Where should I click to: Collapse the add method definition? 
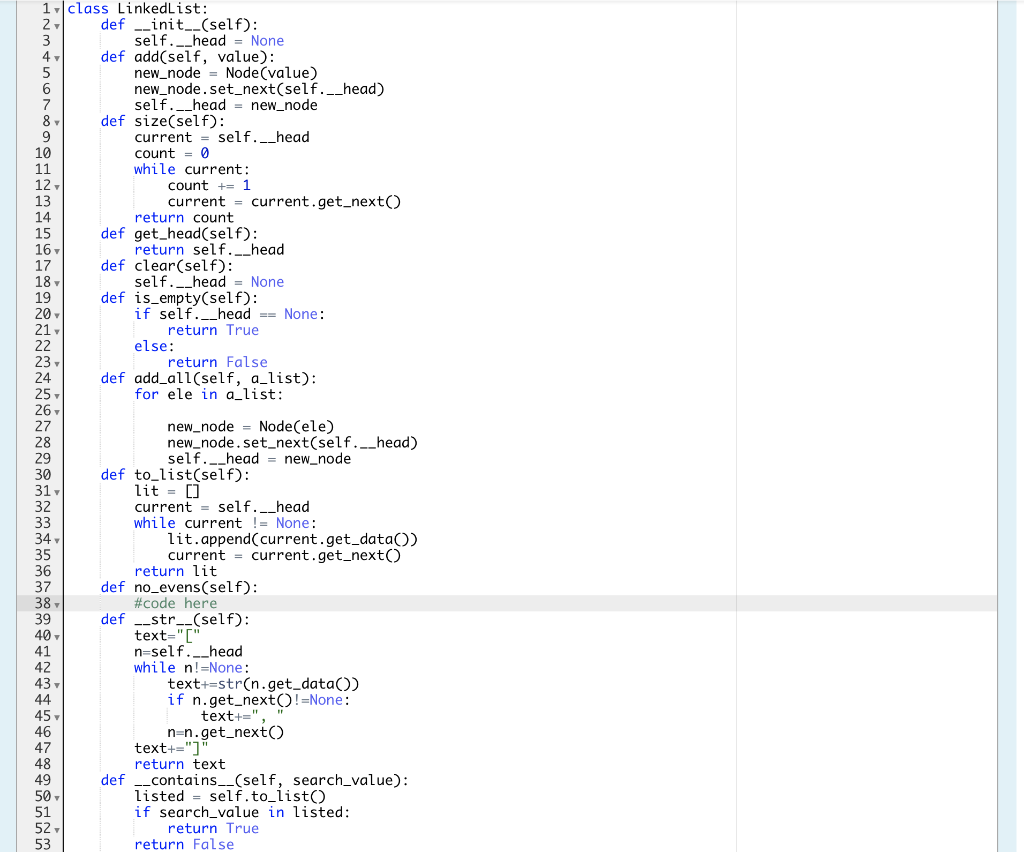(x=57, y=57)
